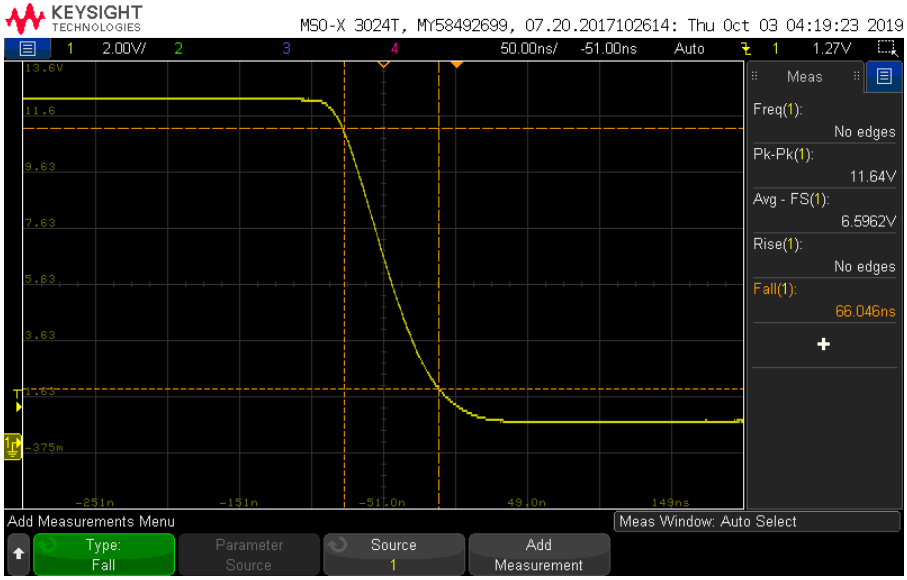Enable channel 4 in the top bar
907x580 pixels.
click(x=394, y=49)
